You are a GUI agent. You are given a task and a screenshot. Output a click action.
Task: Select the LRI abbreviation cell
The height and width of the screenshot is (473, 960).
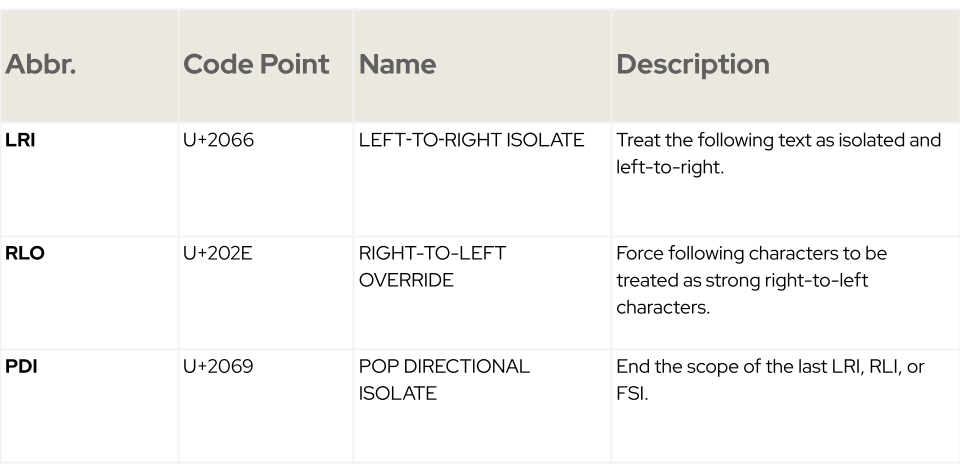(x=20, y=140)
